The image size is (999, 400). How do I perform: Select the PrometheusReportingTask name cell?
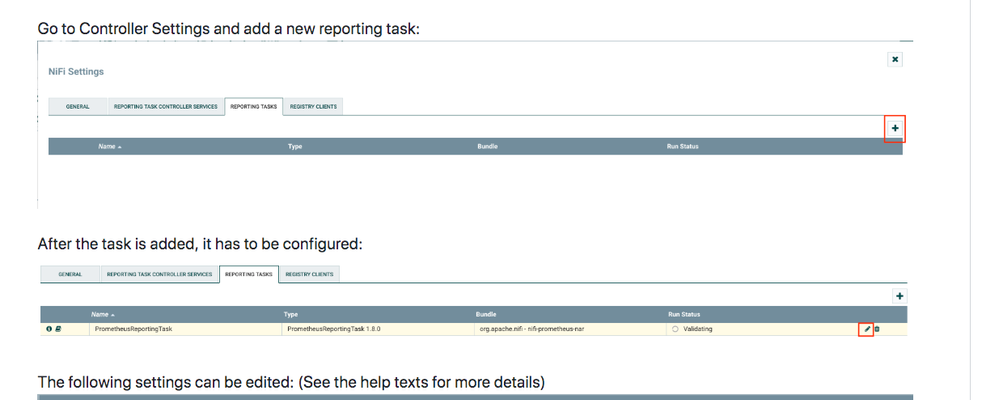[x=185, y=329]
